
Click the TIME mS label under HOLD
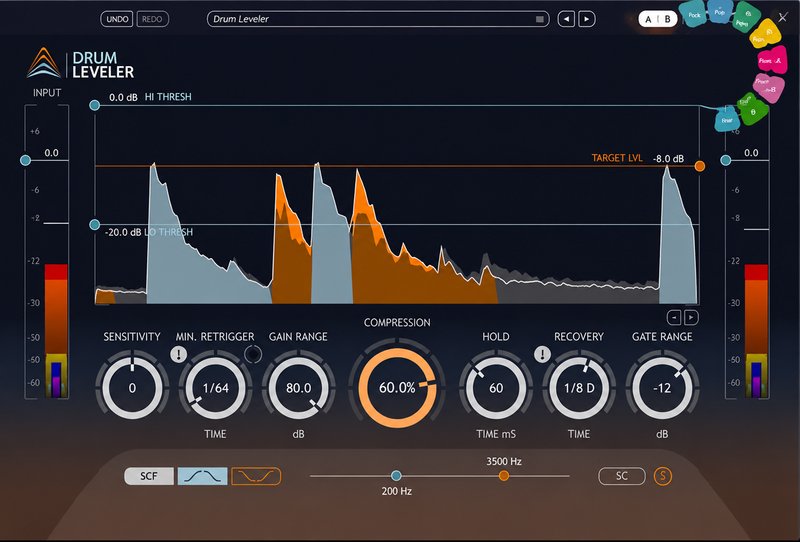[x=496, y=434]
